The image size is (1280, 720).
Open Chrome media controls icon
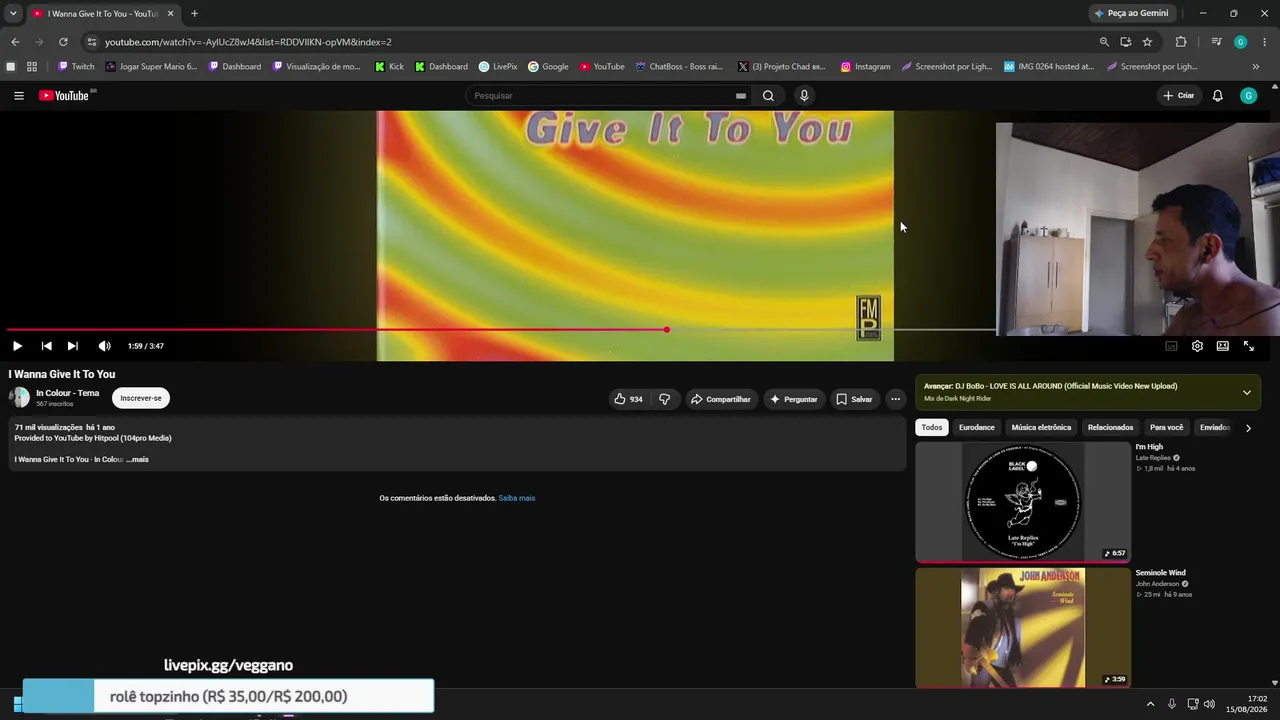[1216, 42]
